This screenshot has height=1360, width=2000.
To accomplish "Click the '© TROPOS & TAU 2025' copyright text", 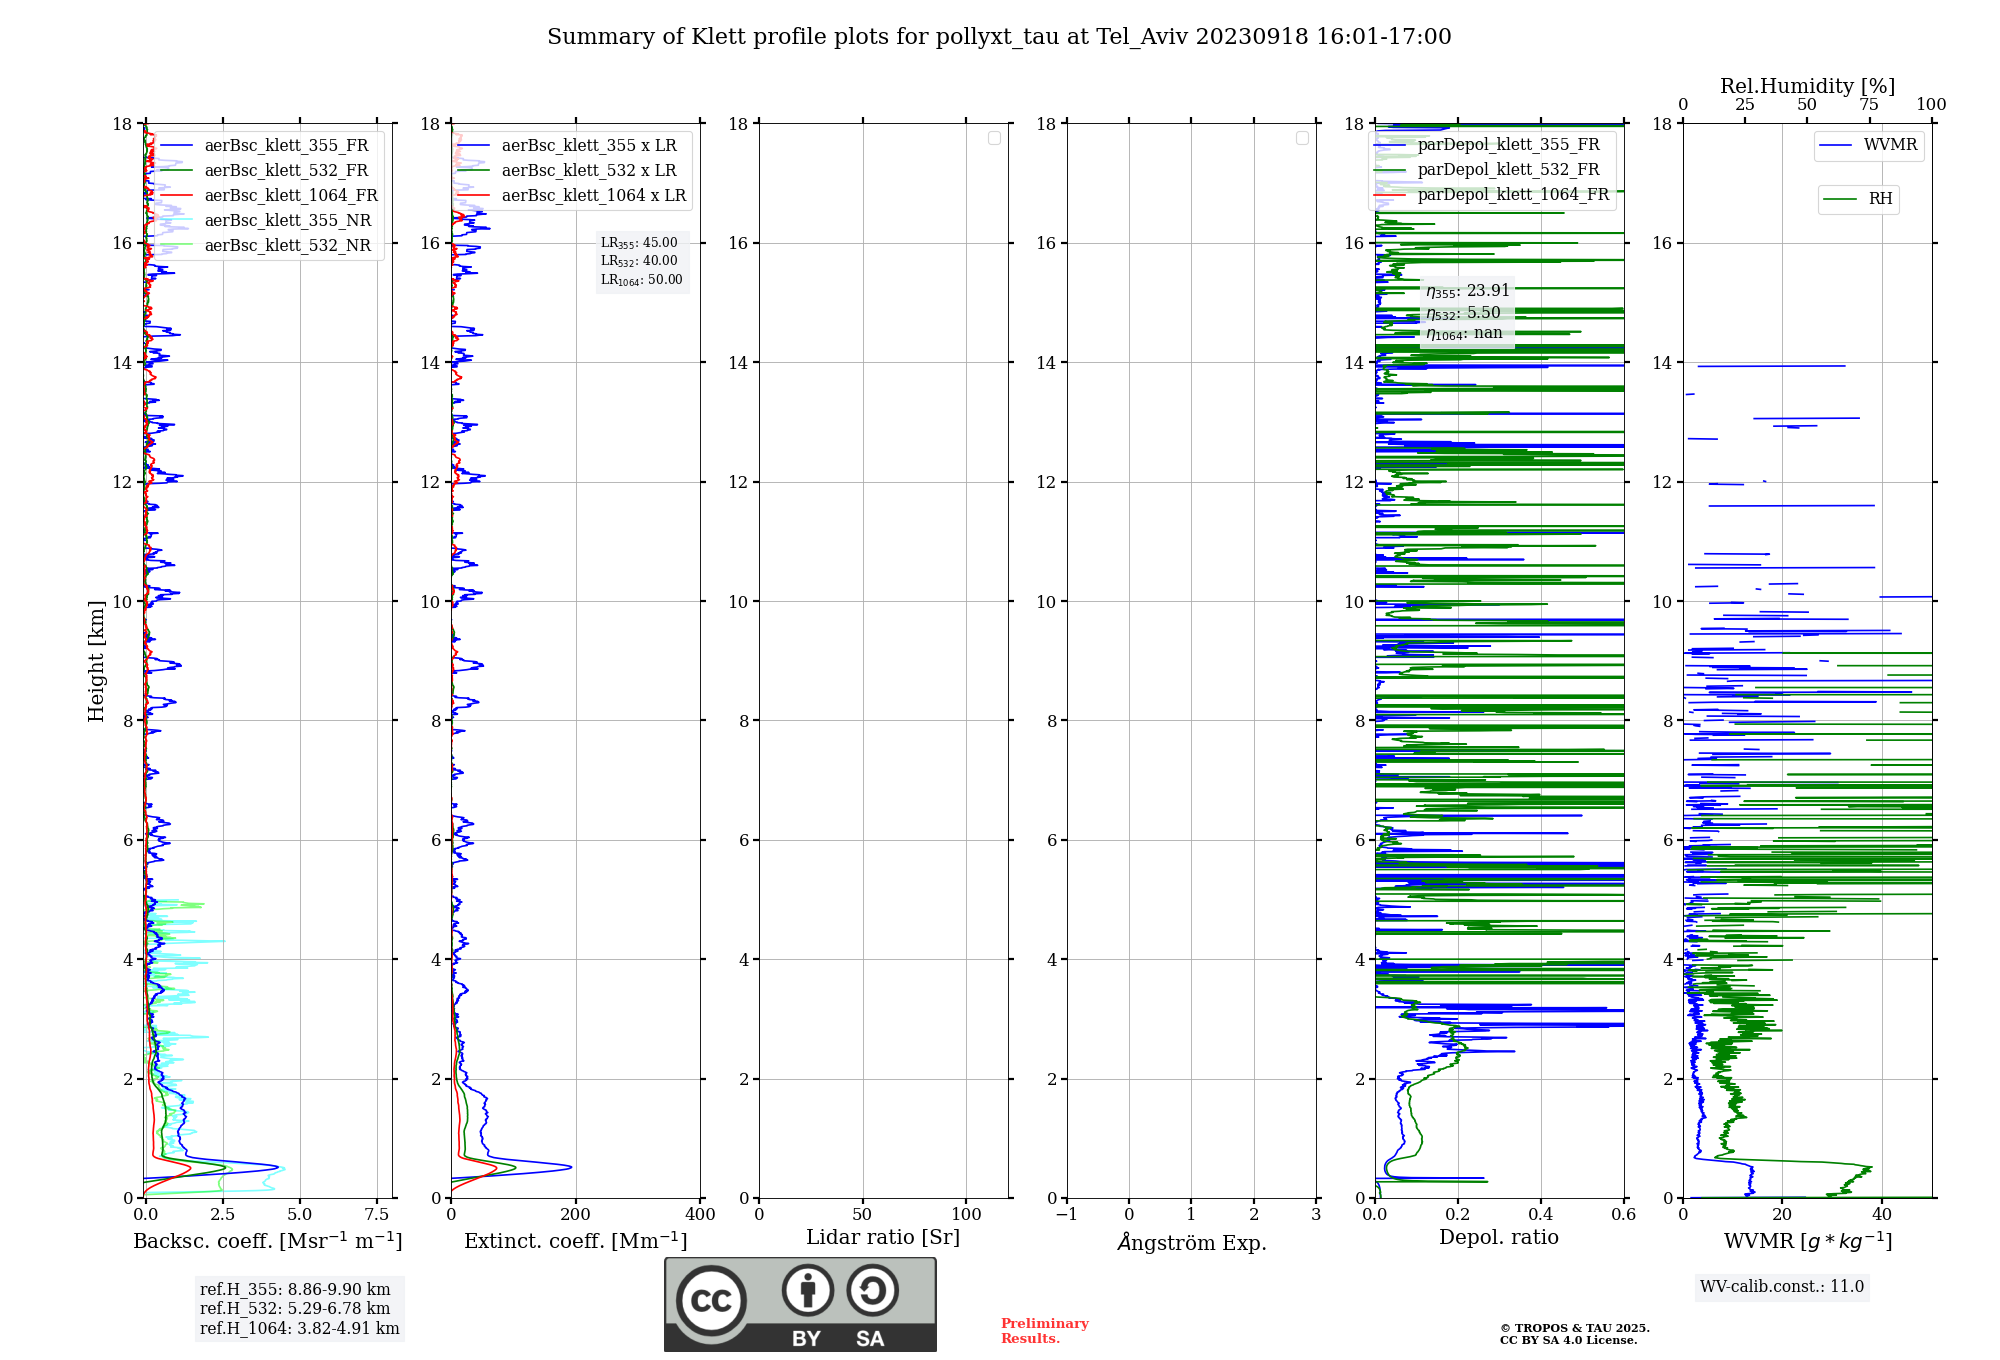I will (x=1575, y=1328).
